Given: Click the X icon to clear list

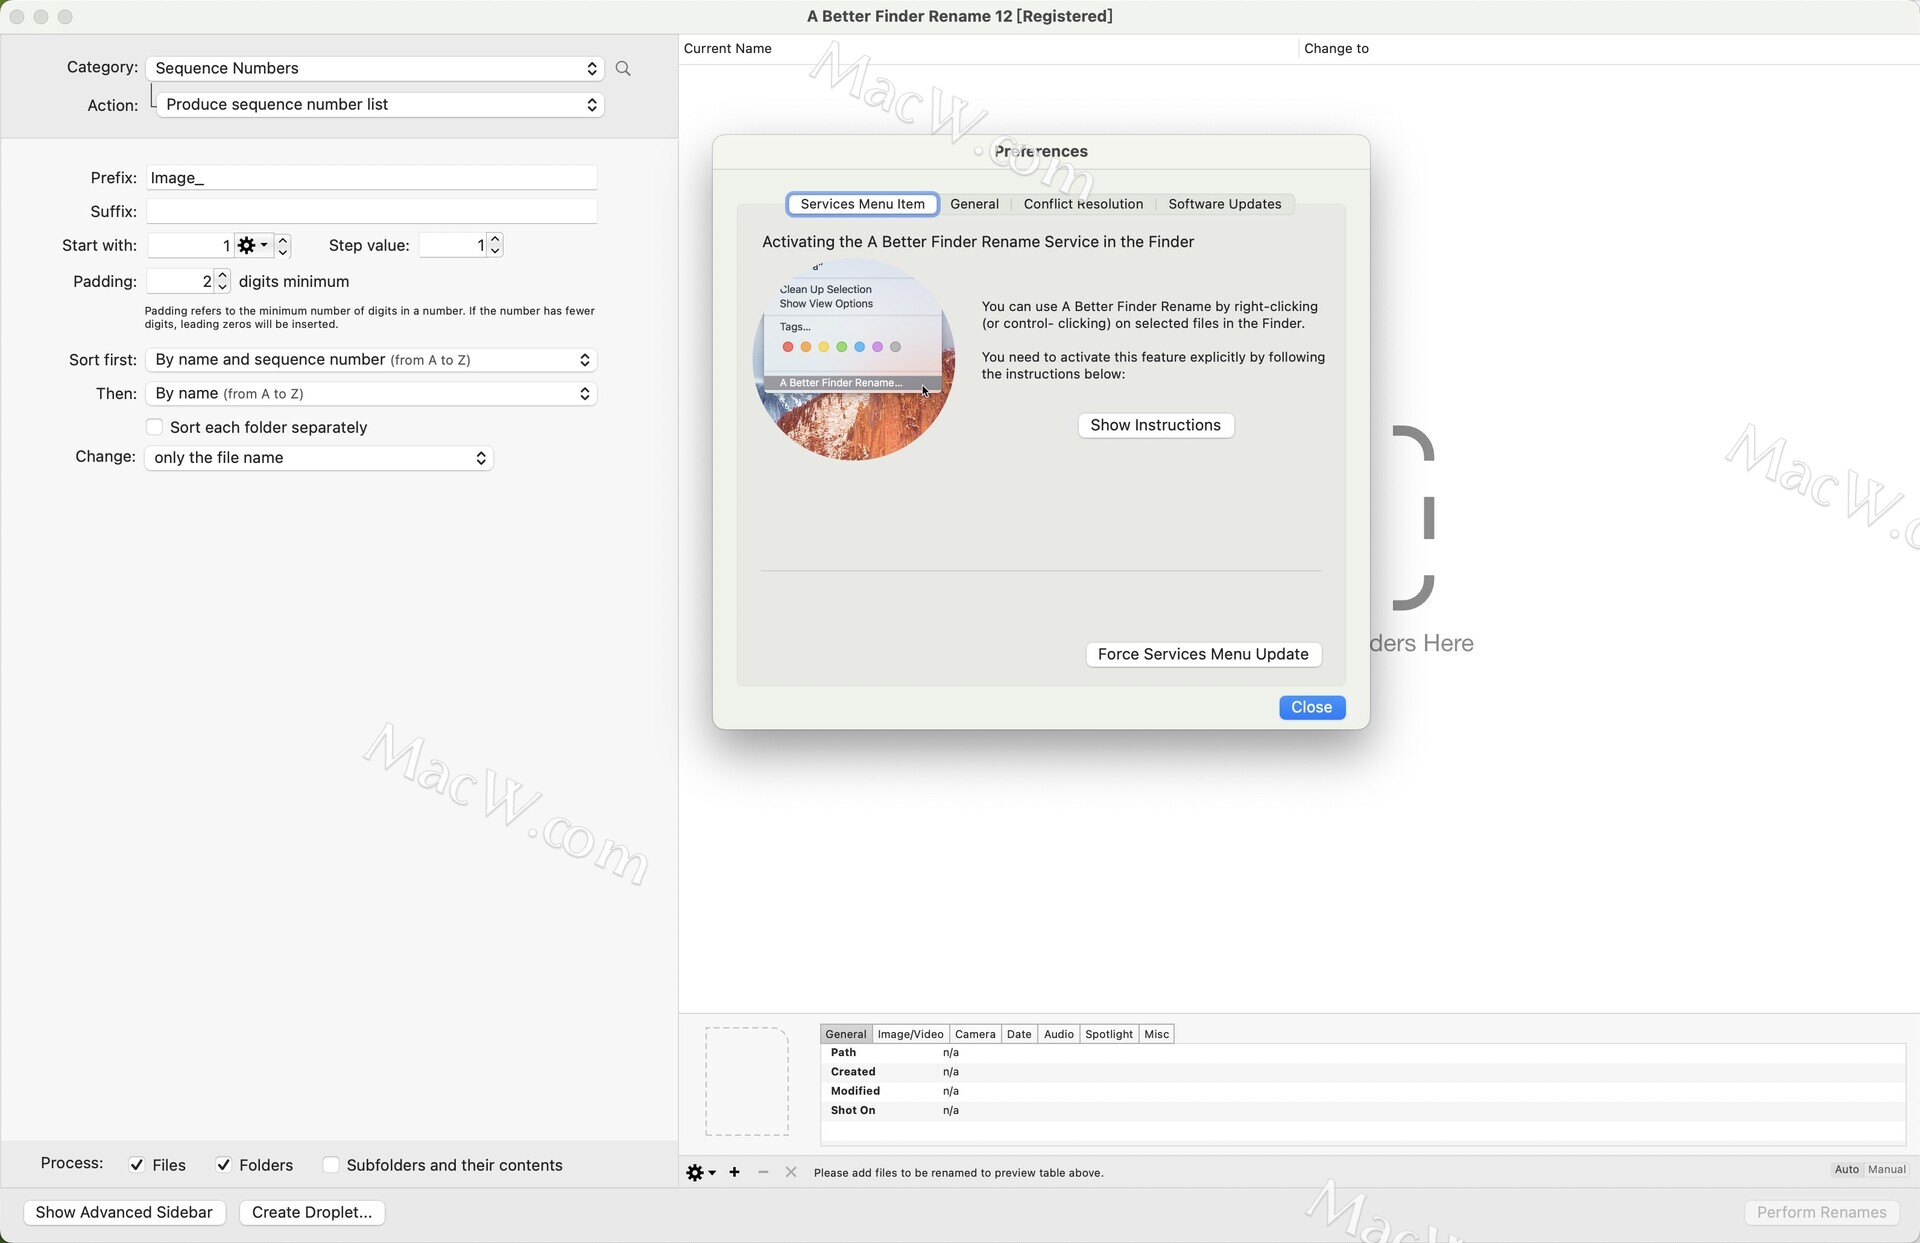Looking at the screenshot, I should pyautogui.click(x=791, y=1172).
